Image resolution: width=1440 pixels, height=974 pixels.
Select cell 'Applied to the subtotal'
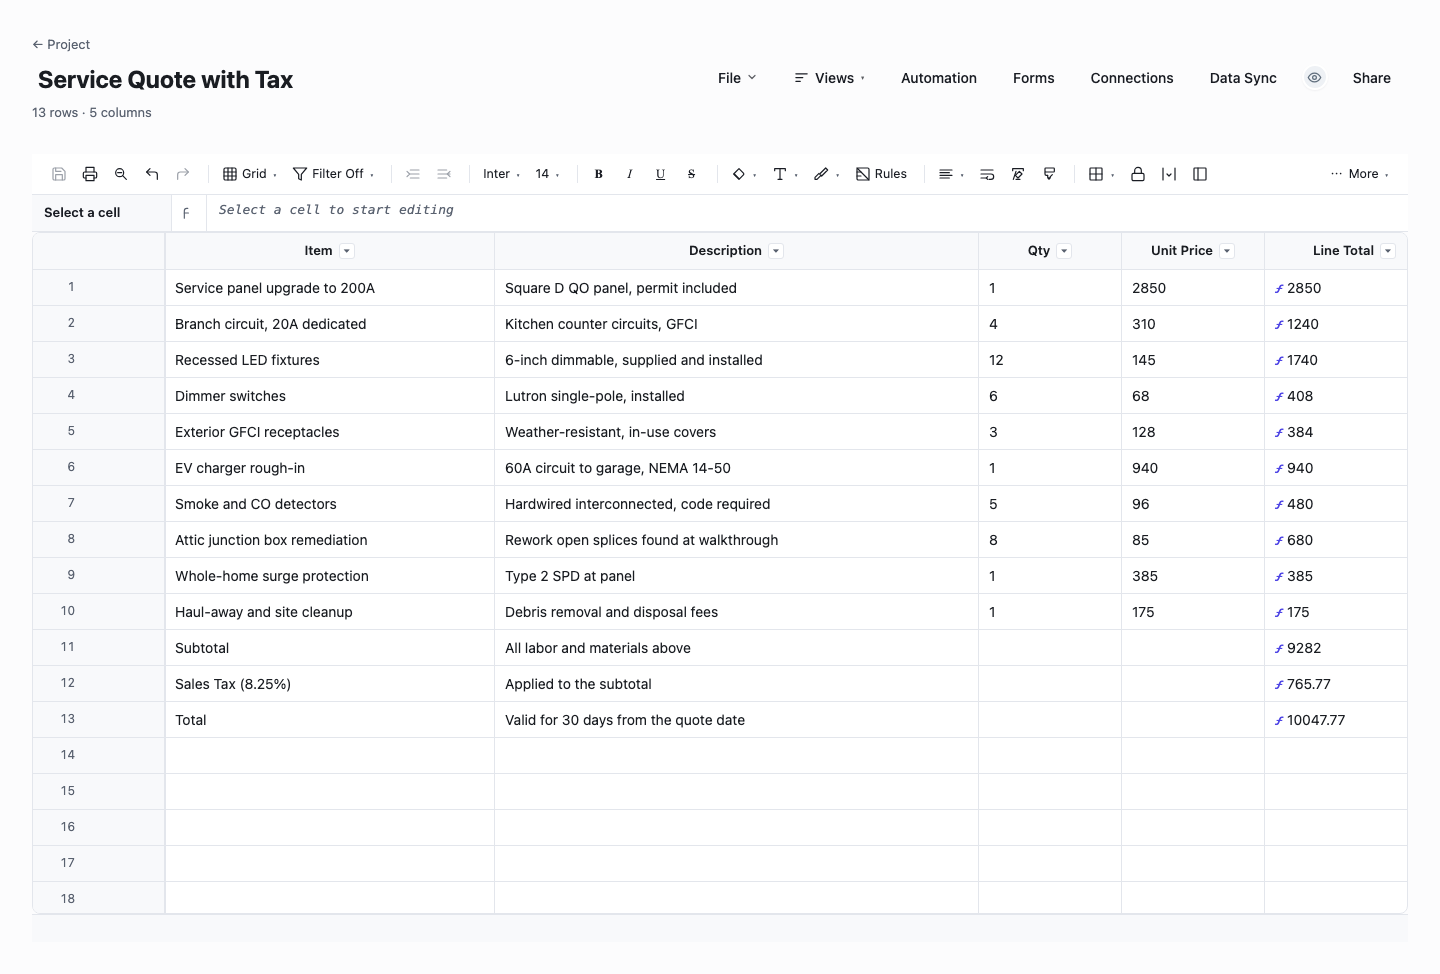(736, 684)
